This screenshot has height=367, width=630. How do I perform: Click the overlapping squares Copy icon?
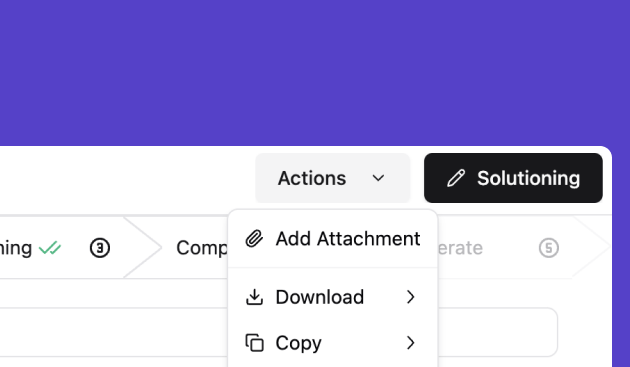click(x=254, y=343)
